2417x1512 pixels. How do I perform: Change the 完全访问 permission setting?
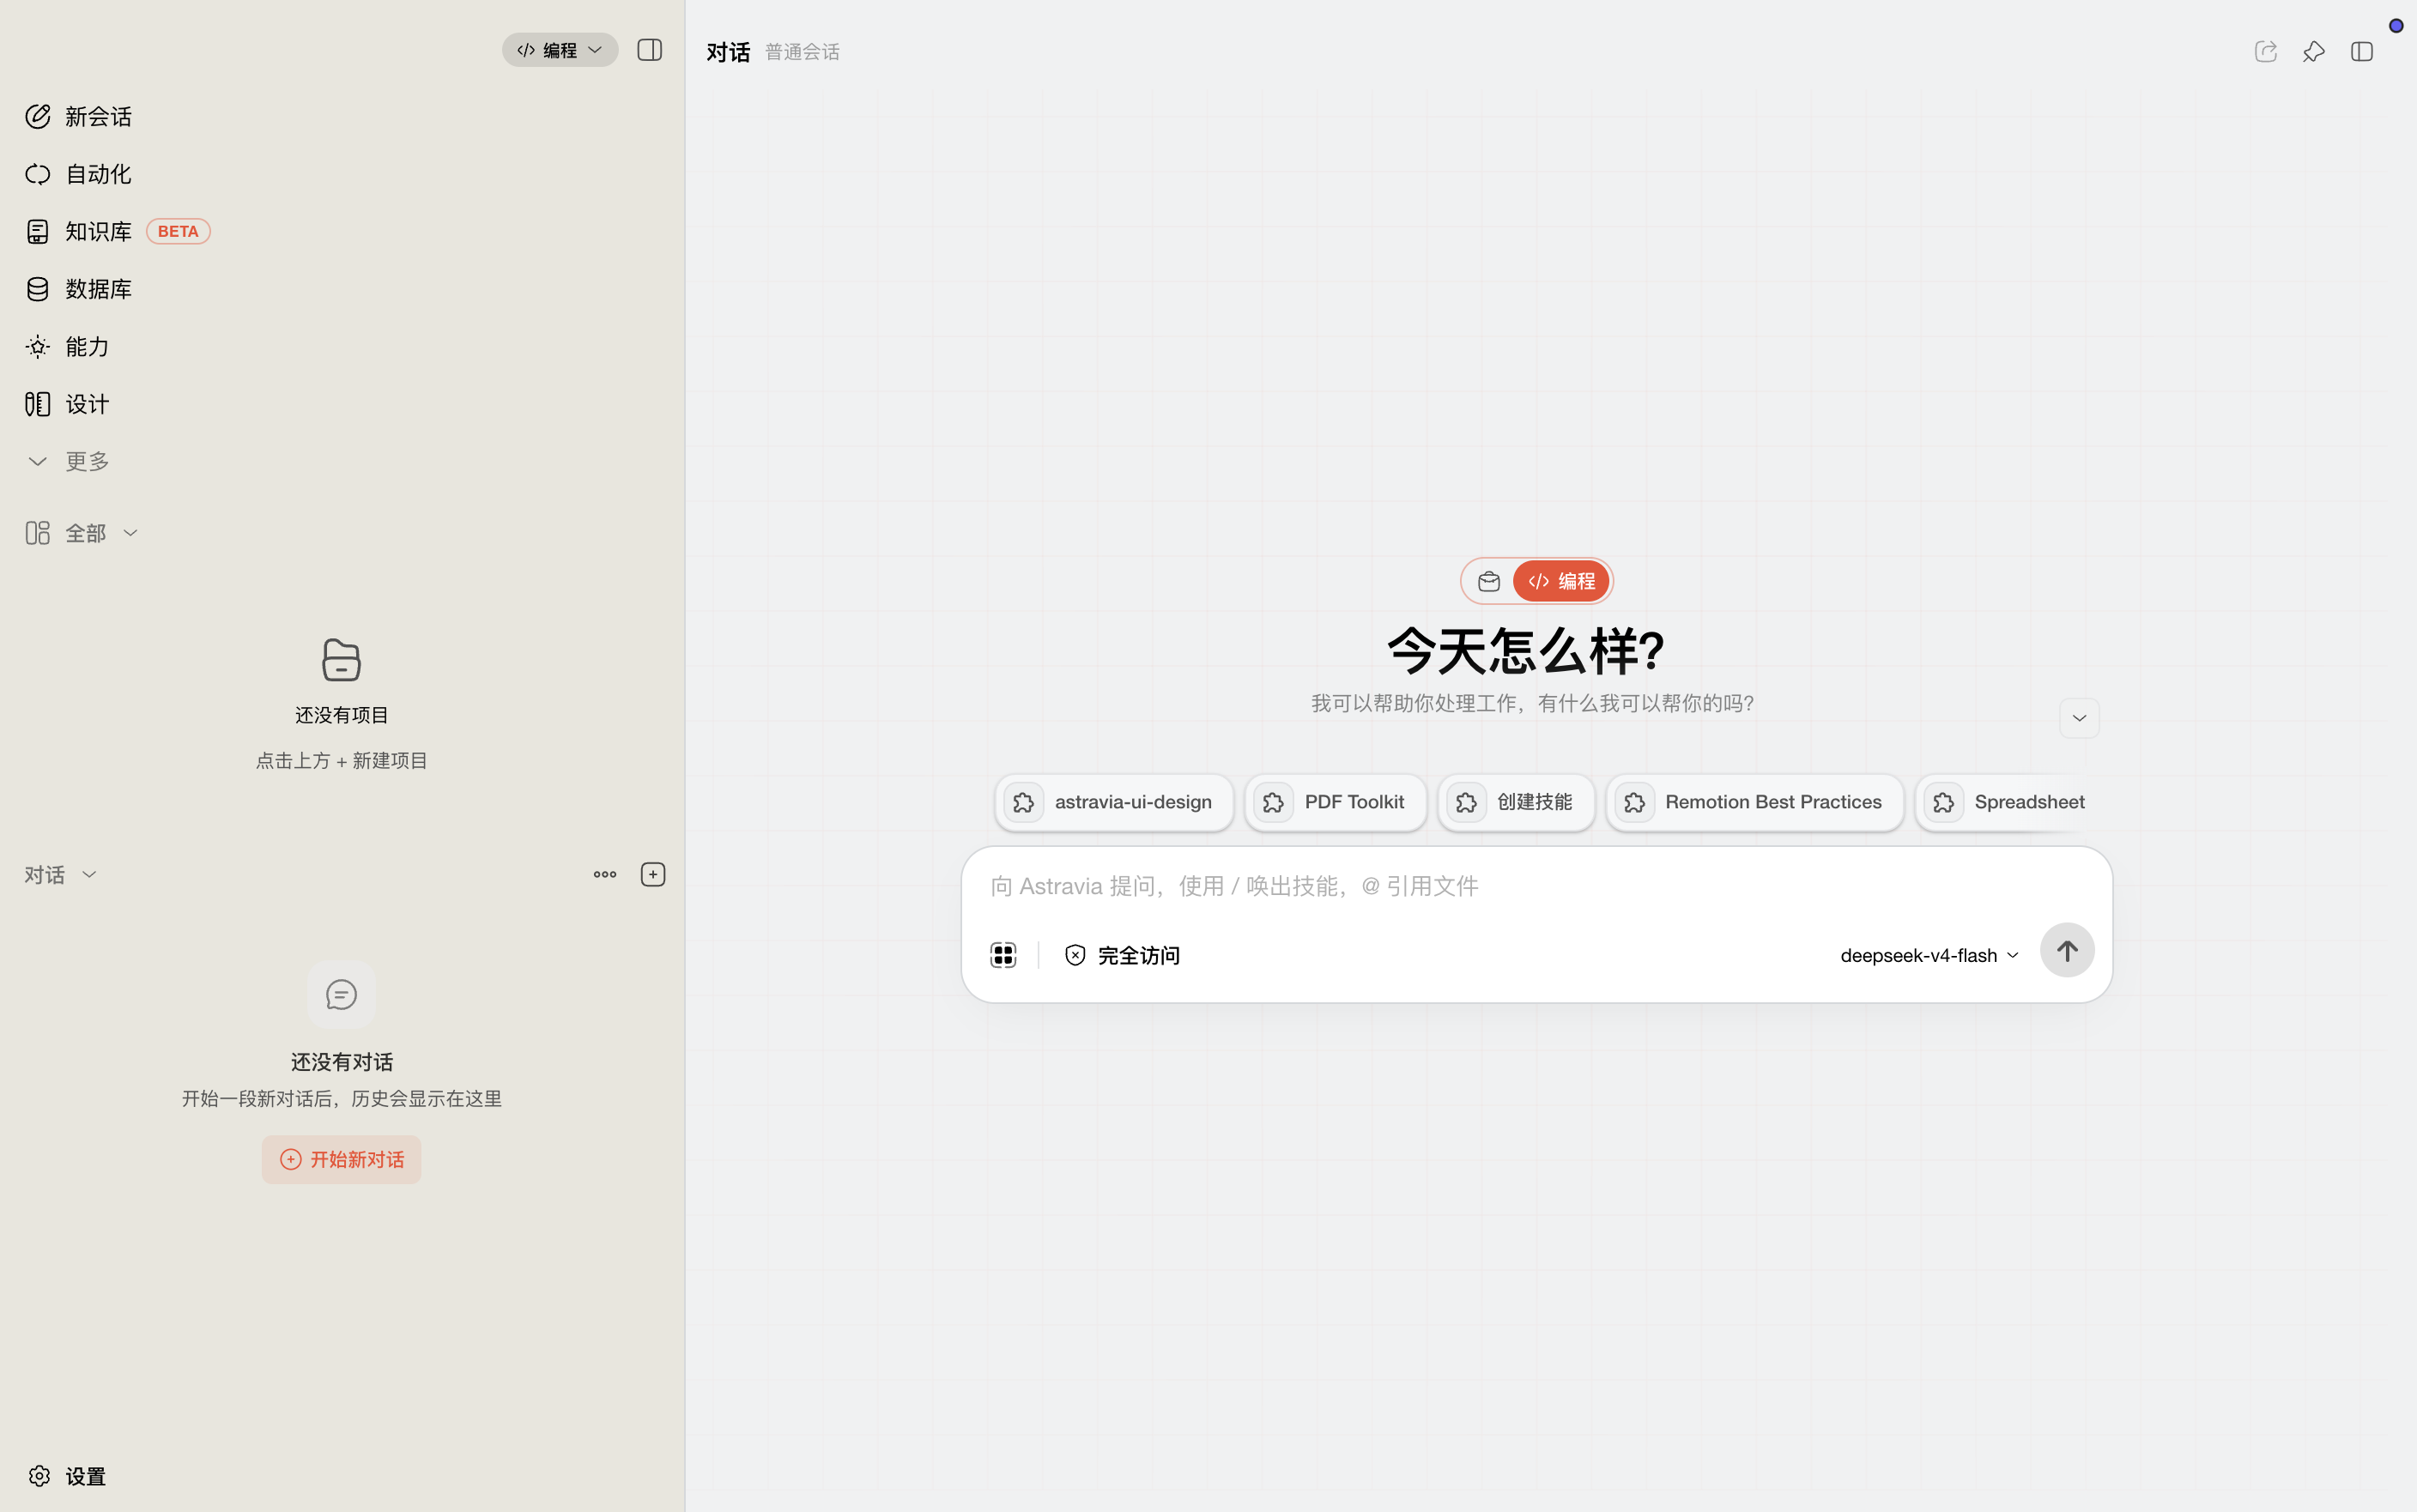[1122, 956]
